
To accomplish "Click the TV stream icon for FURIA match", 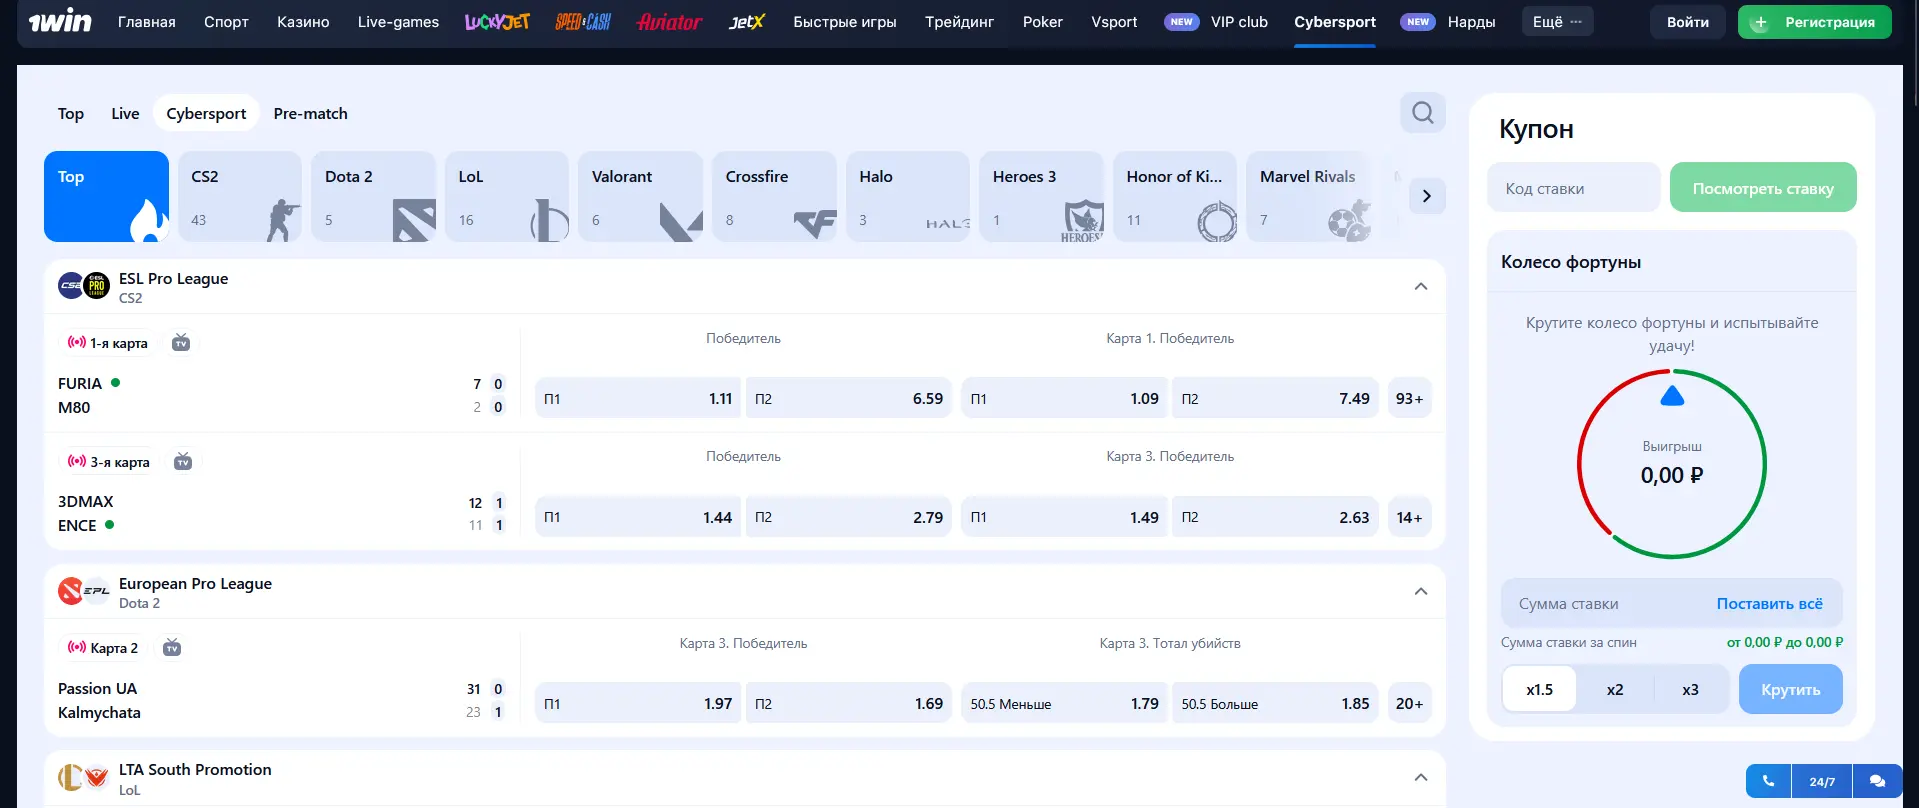I will (181, 343).
